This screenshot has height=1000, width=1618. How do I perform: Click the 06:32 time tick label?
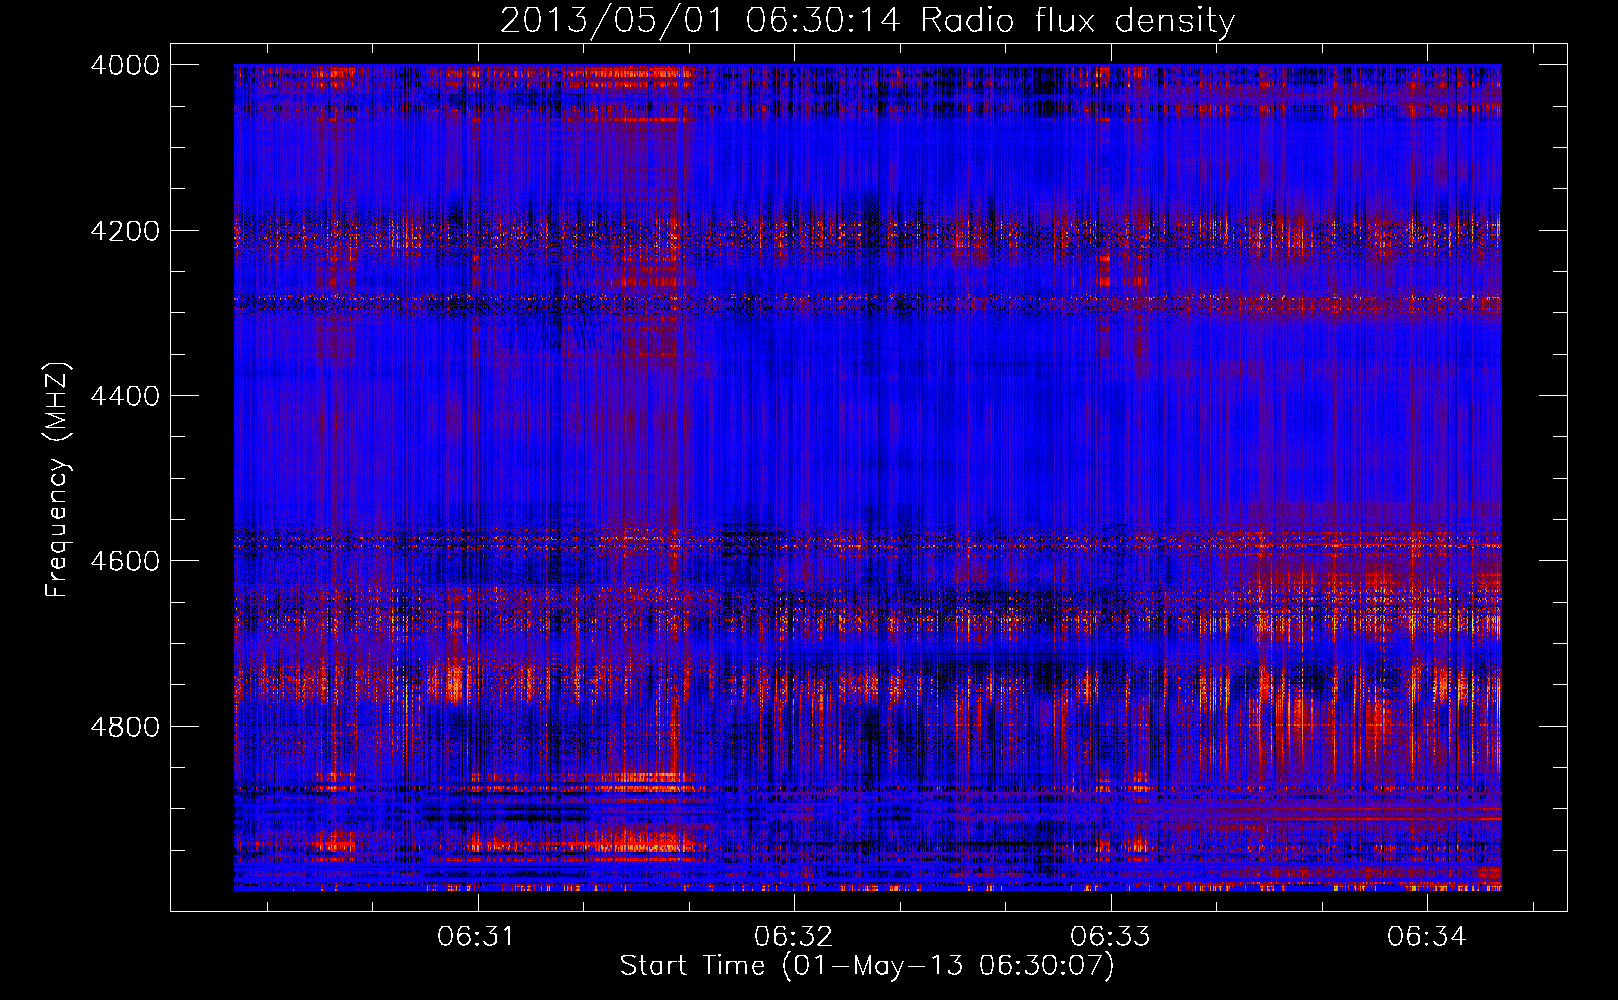(x=794, y=936)
